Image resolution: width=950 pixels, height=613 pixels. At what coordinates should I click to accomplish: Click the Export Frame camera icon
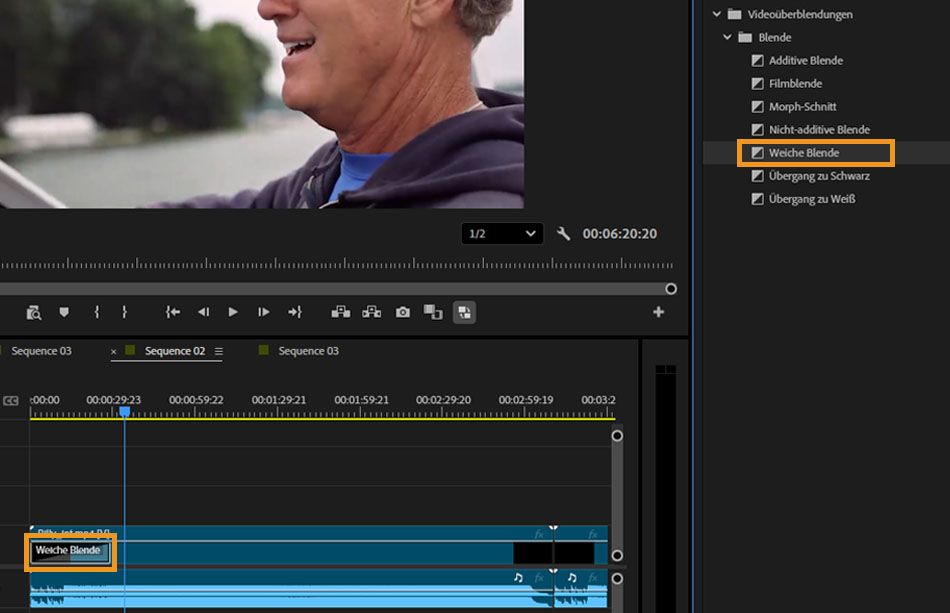point(402,312)
